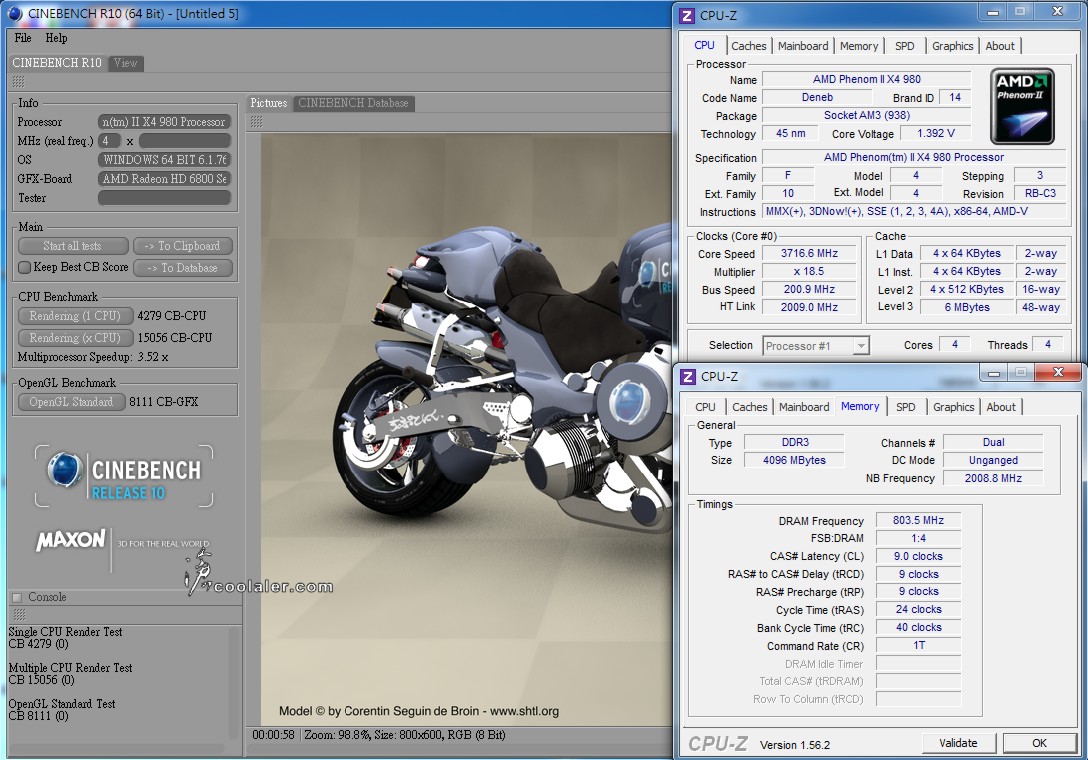Image resolution: width=1088 pixels, height=760 pixels.
Task: Click the OK button in CPU-Z
Action: 1039,743
